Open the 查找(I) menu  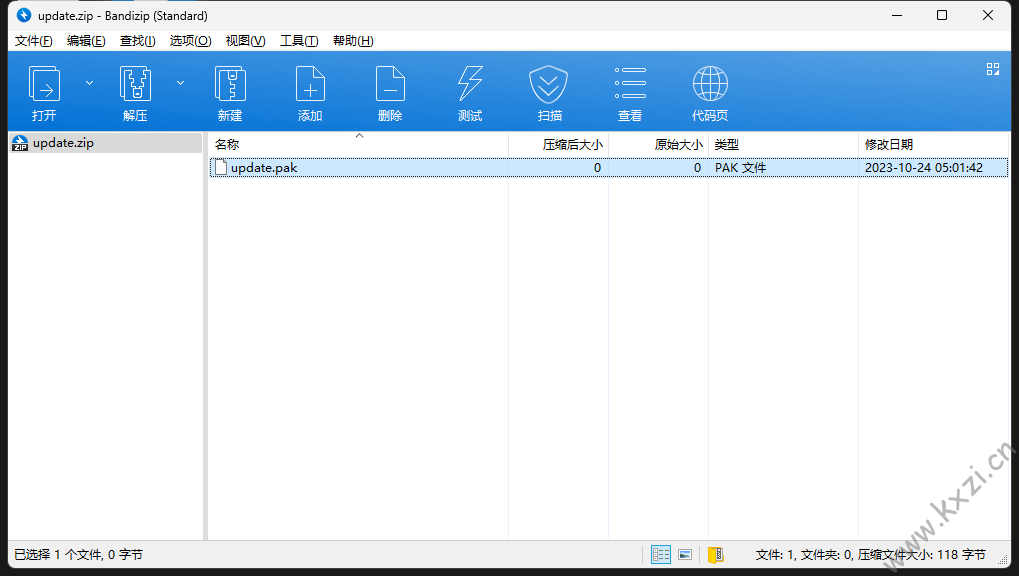tap(138, 41)
